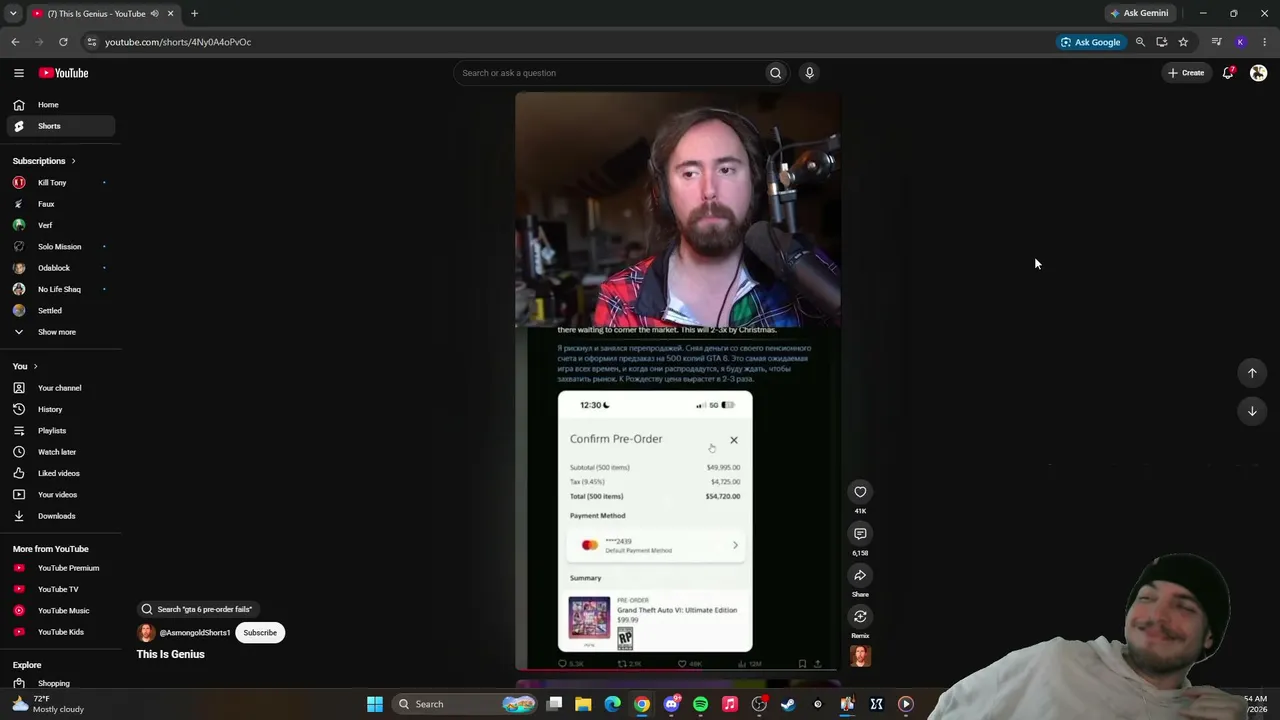The width and height of the screenshot is (1280, 720).
Task: Close the This Is Genius tab
Action: (x=171, y=14)
